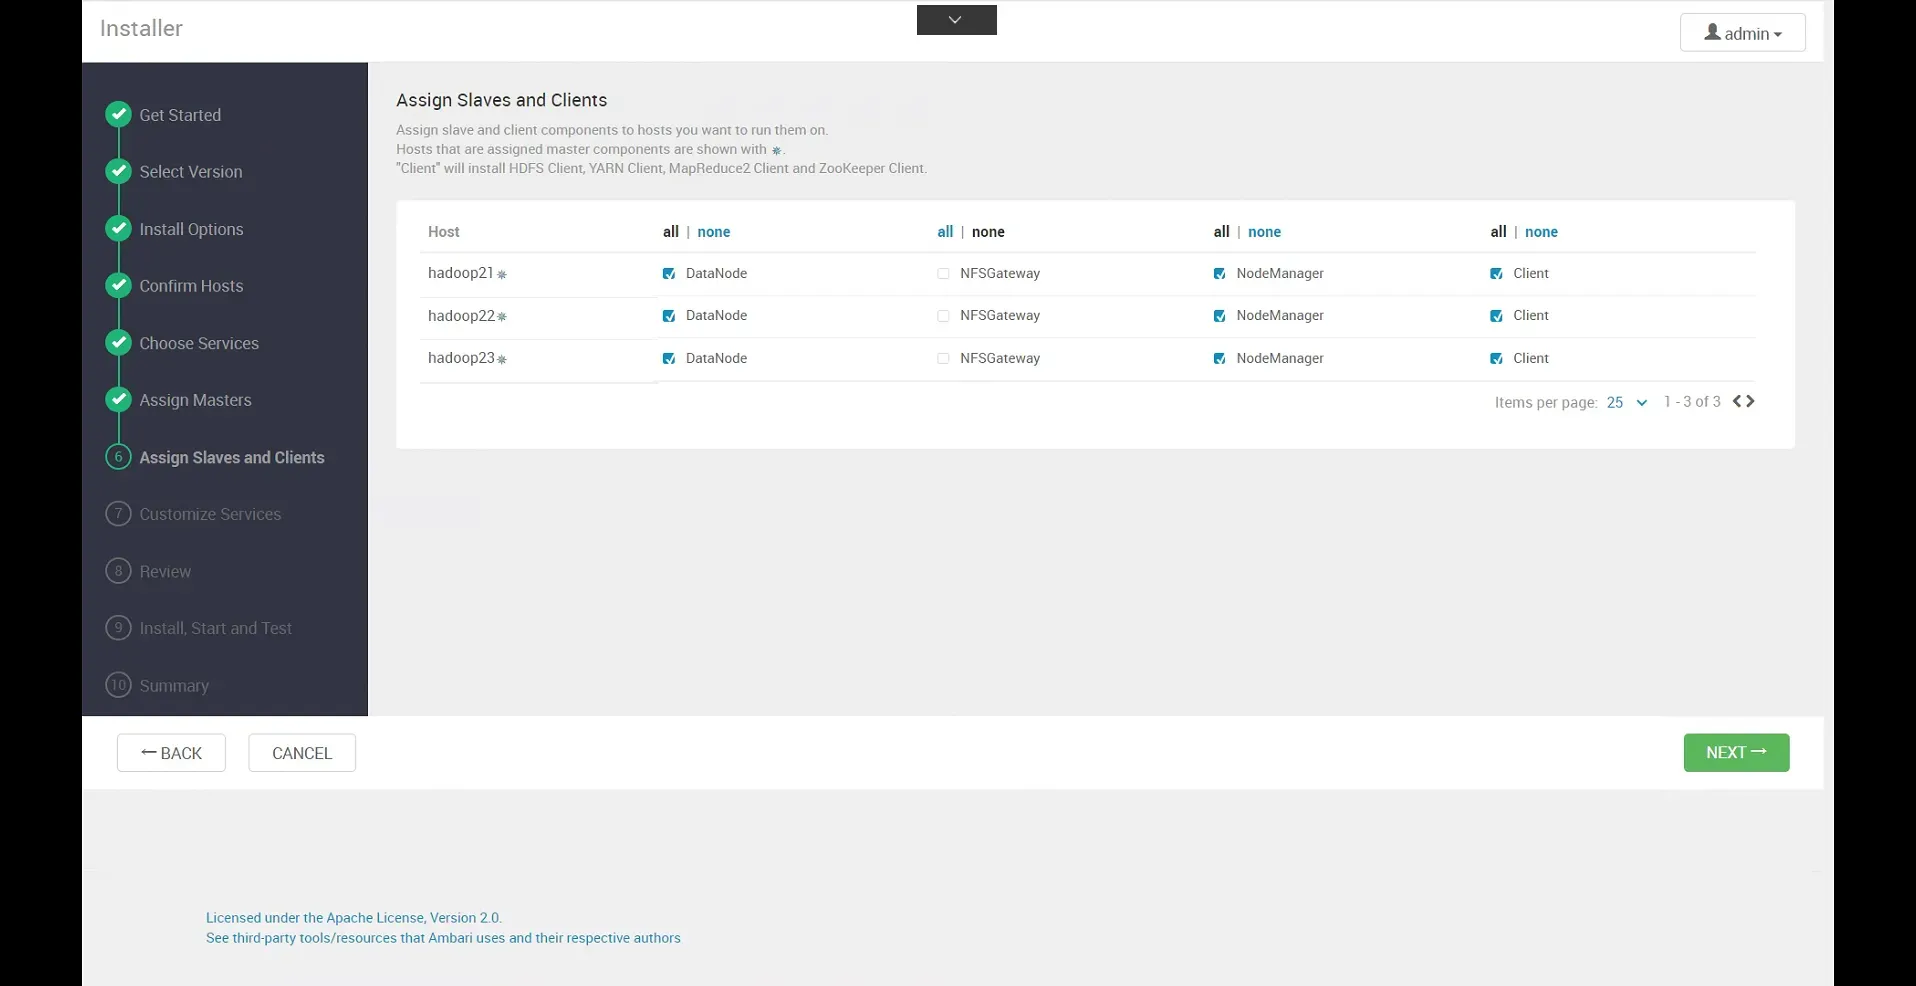Expand the dark collapsed top panel chevron

pos(956,20)
